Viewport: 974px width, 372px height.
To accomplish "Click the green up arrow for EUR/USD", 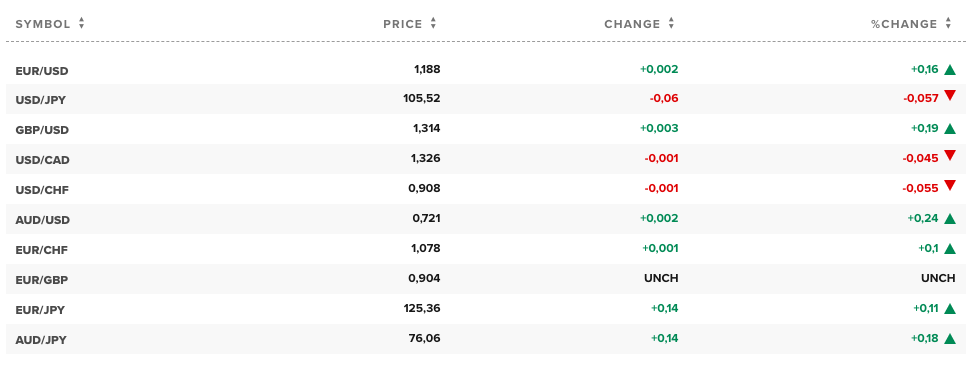I will click(x=949, y=70).
